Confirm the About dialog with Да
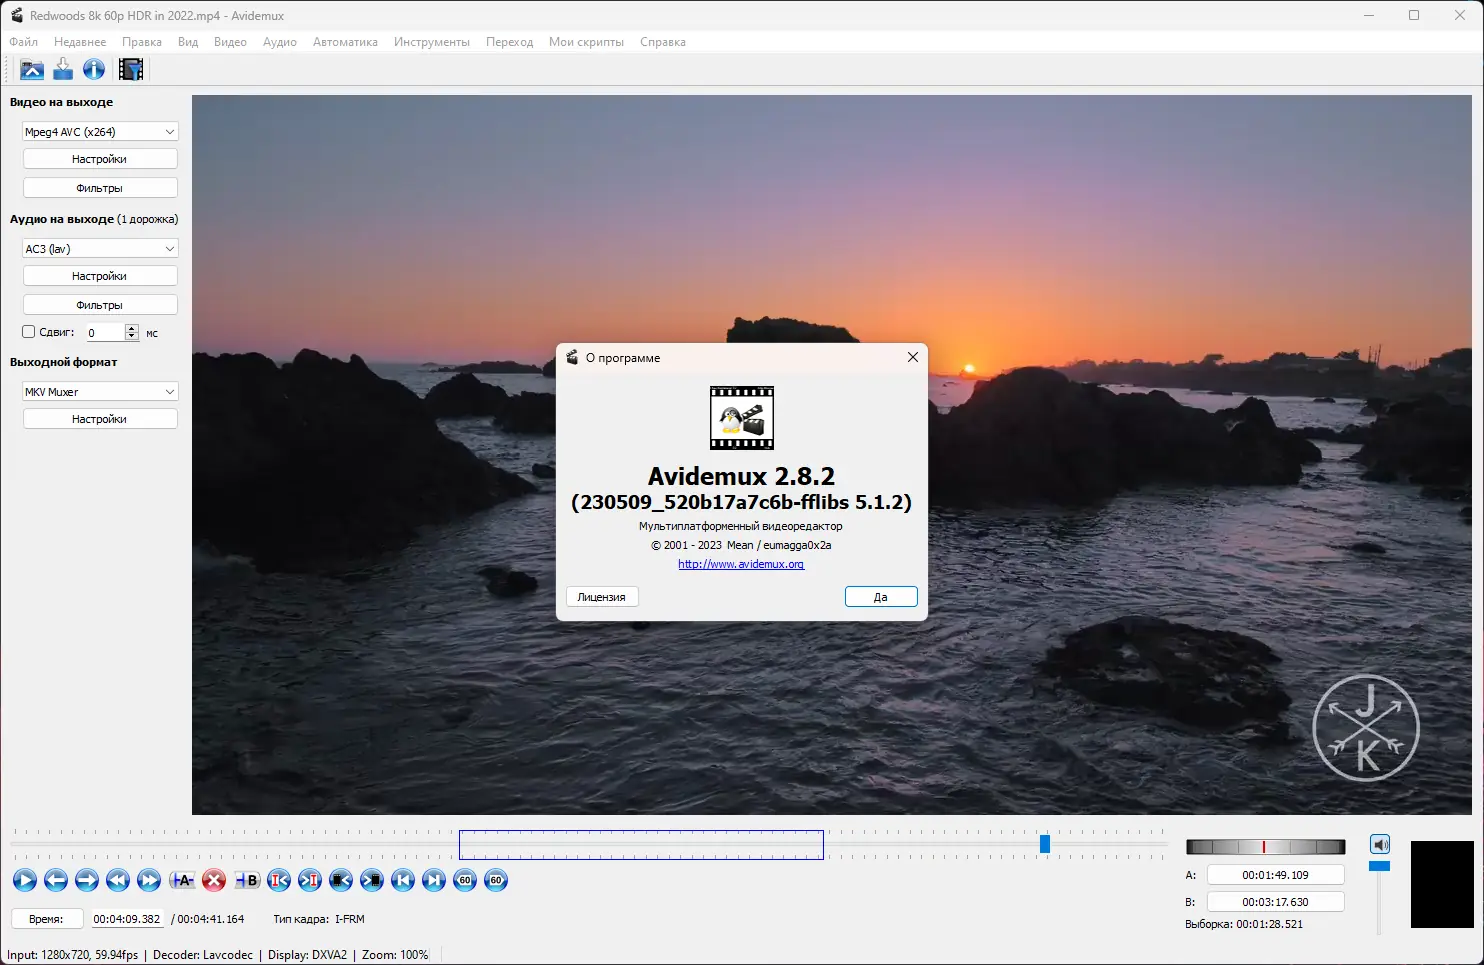Image resolution: width=1484 pixels, height=965 pixels. click(880, 596)
